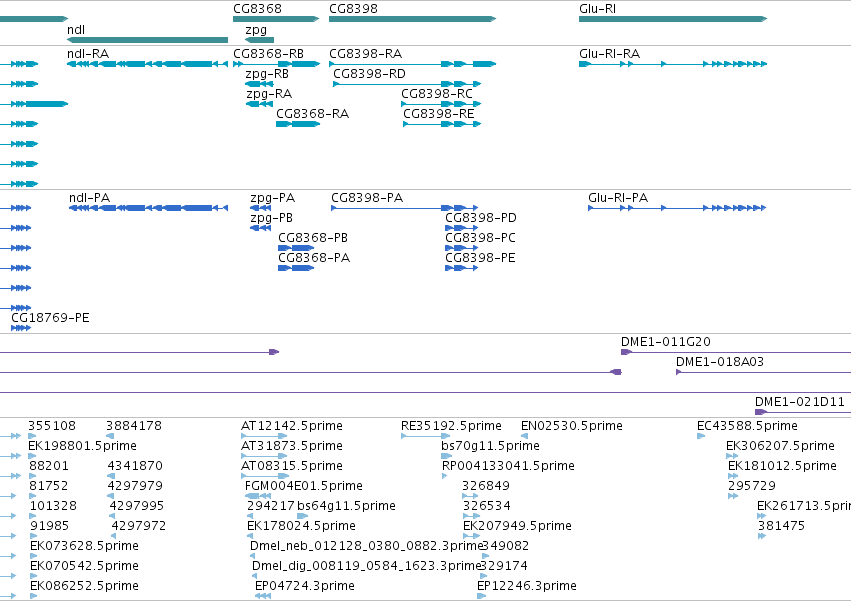Viewport: 851px width, 601px height.
Task: Click zpg-RB transcript
Action: [x=259, y=84]
